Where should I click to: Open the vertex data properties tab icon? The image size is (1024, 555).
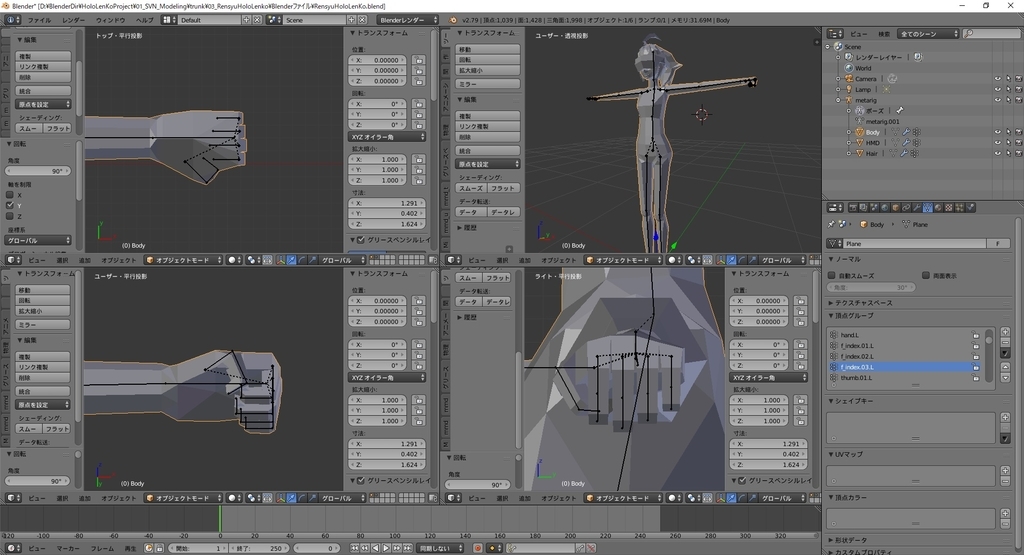click(x=928, y=208)
